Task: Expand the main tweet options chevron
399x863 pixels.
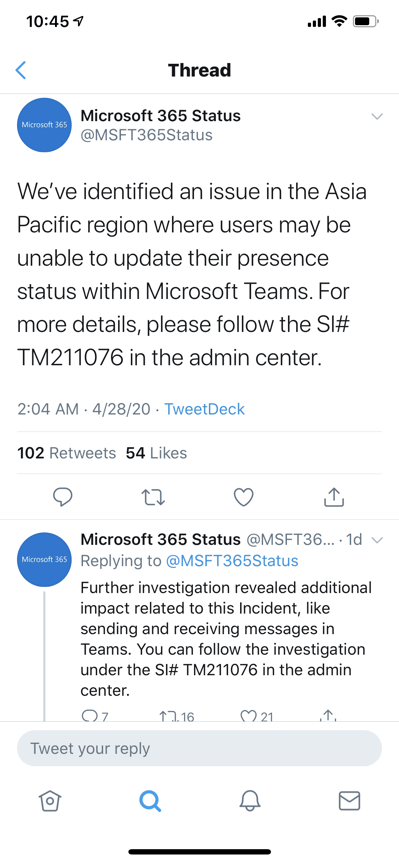Action: click(377, 116)
